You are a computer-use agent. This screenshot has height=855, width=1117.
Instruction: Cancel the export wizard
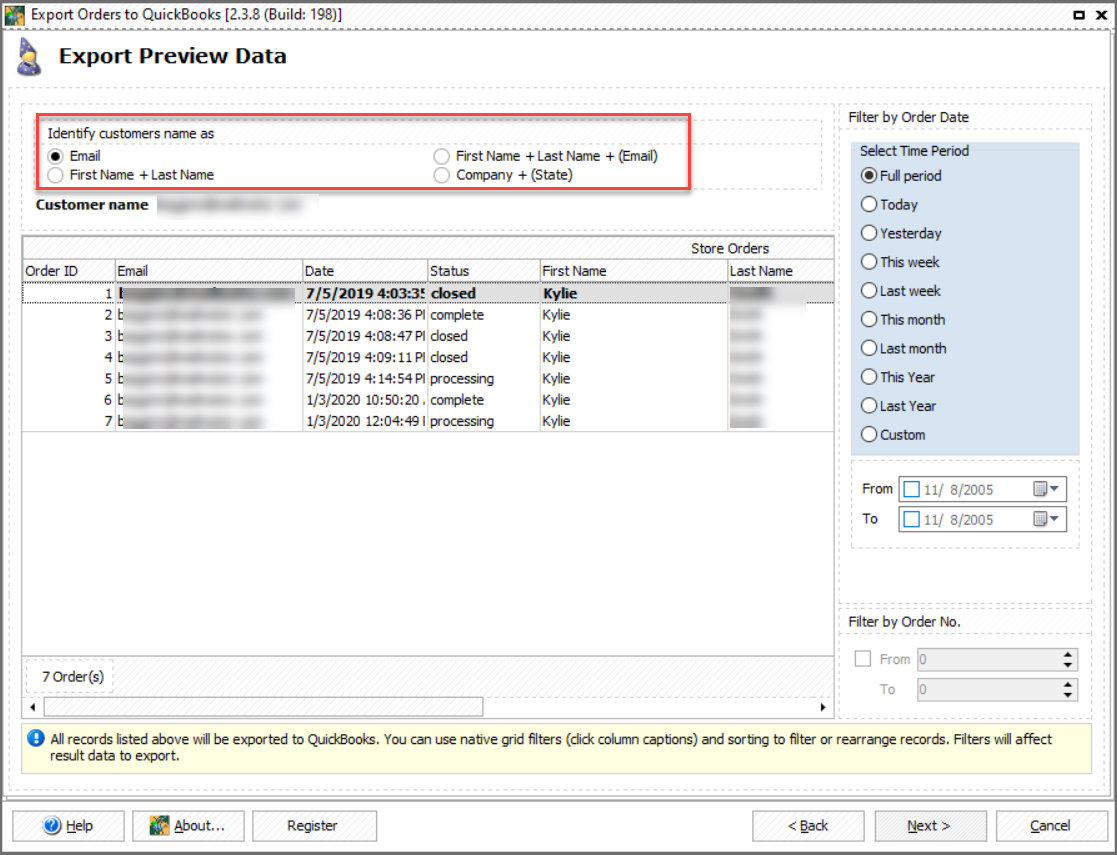(x=1051, y=825)
